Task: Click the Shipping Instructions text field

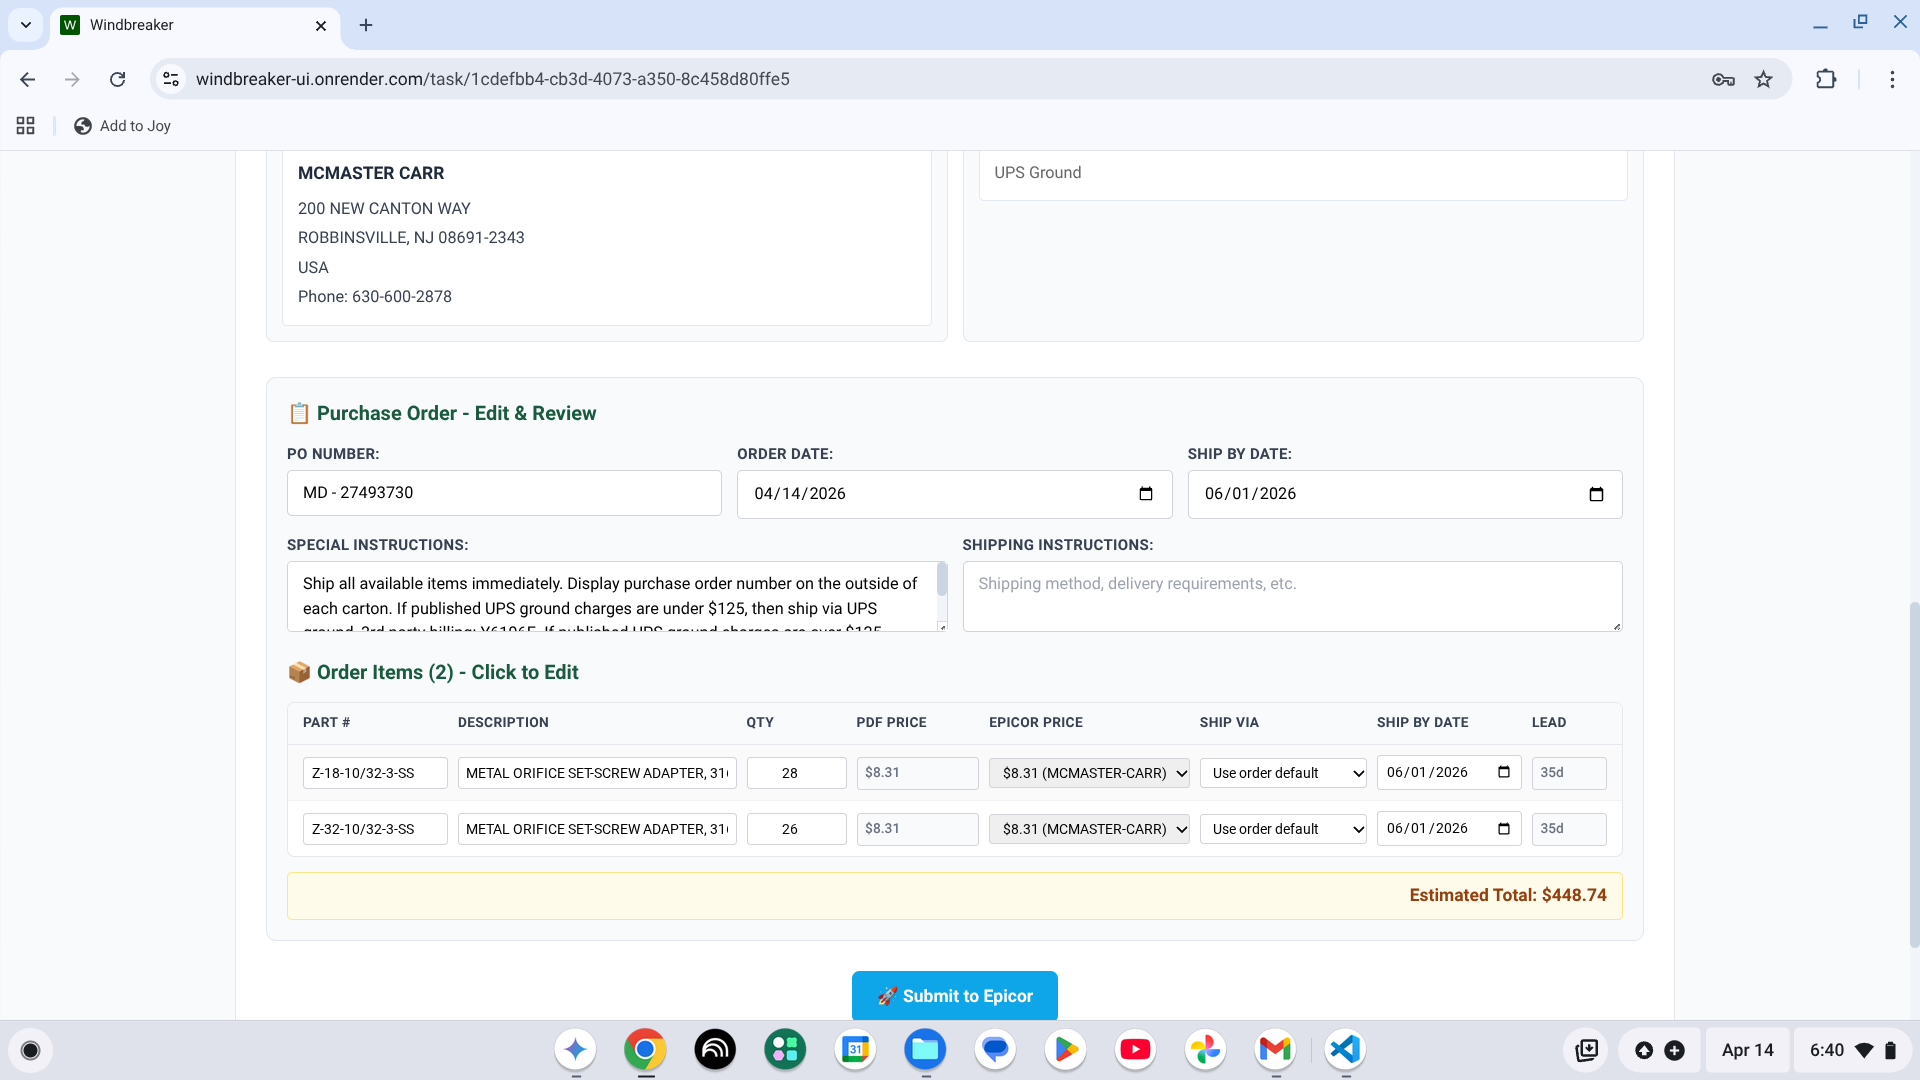Action: pyautogui.click(x=1290, y=596)
